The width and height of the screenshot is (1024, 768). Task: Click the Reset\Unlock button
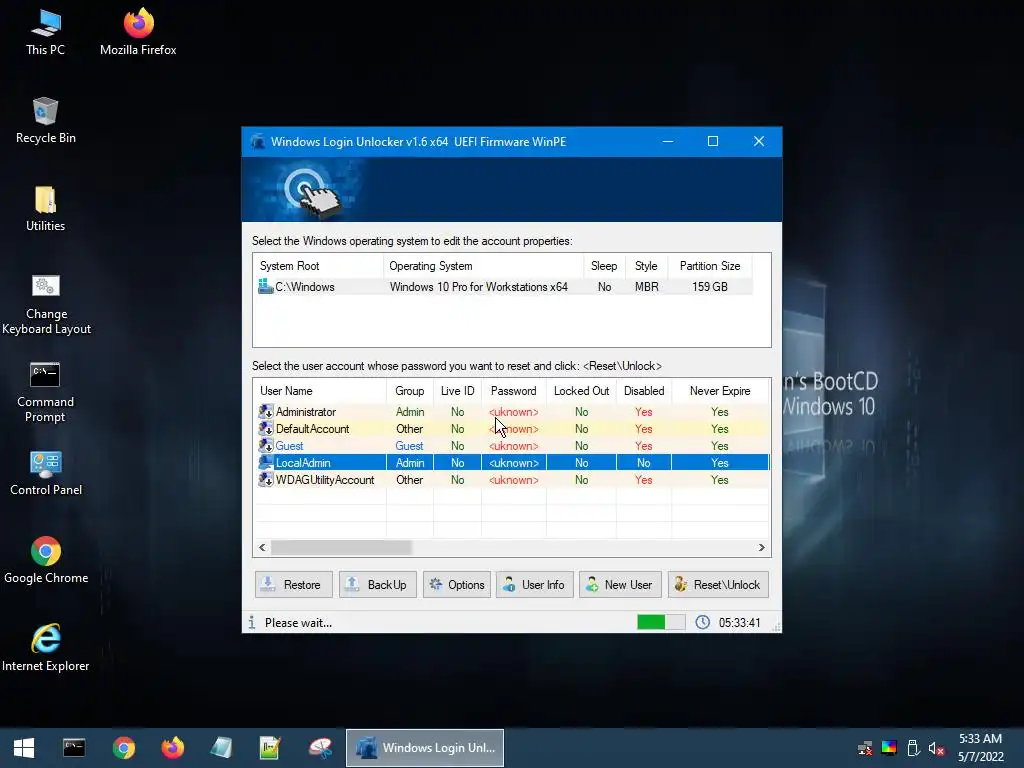pos(718,584)
